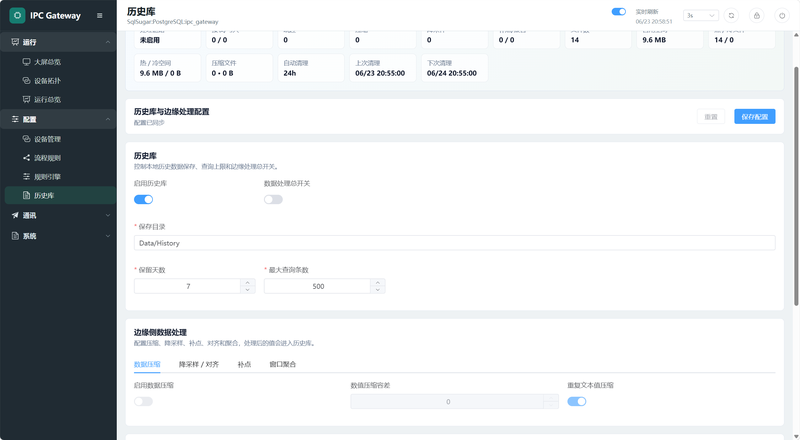Click the refresh icon button in header

click(x=731, y=16)
